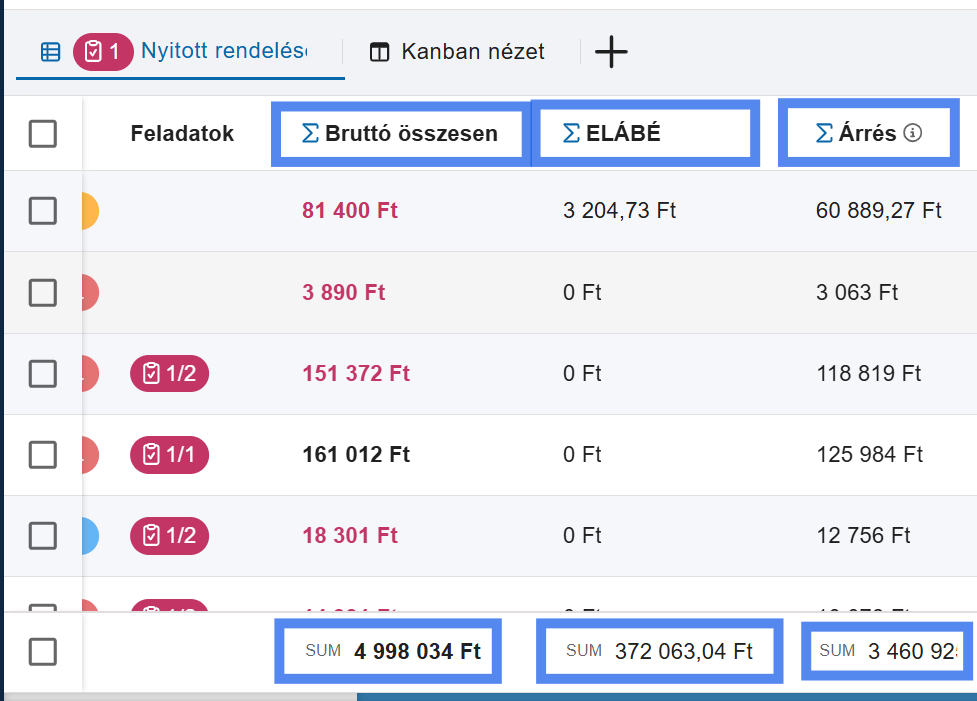This screenshot has width=977, height=701.
Task: Click the sigma icon in ELÁBÉ header
Action: pyautogui.click(x=571, y=134)
